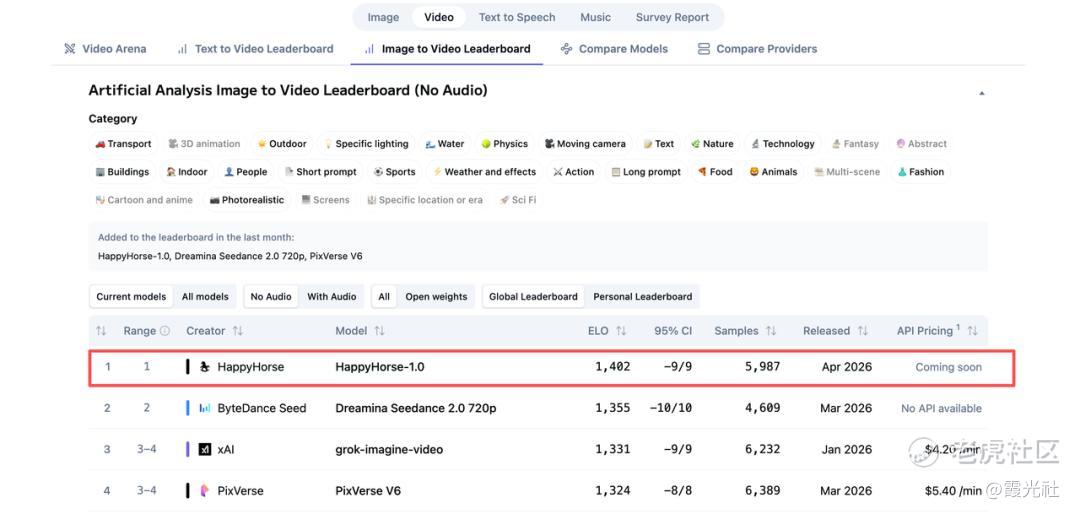
Task: Toggle the No Audio filter
Action: [271, 297]
